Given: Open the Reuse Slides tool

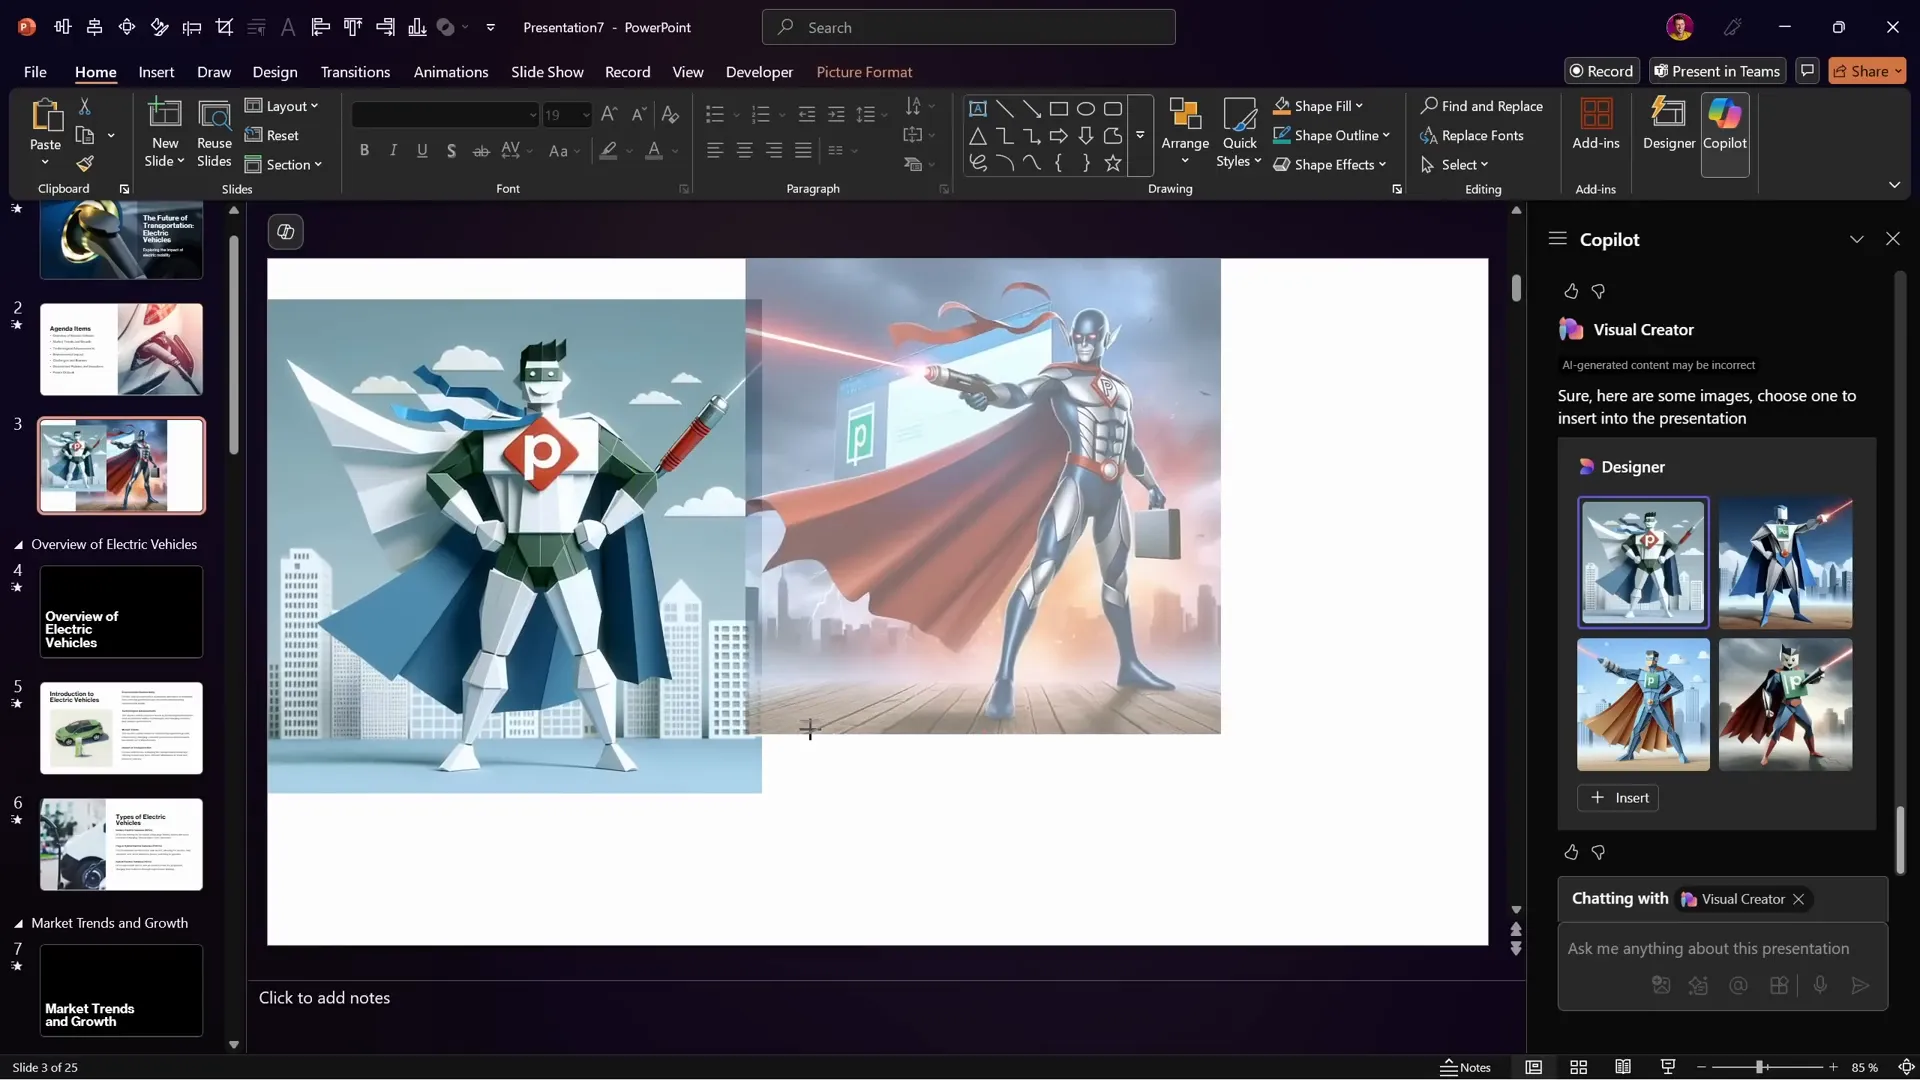Looking at the screenshot, I should click(x=214, y=133).
